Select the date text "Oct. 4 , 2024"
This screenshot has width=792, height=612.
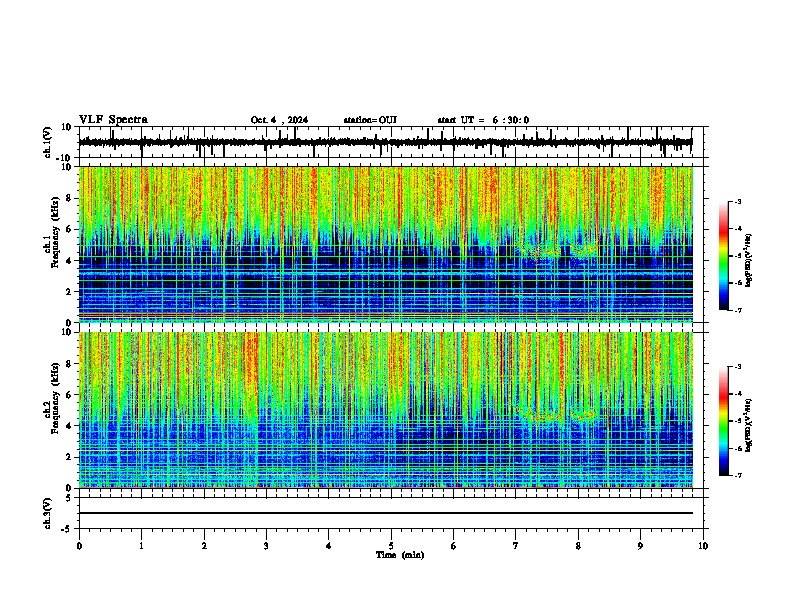click(x=279, y=120)
